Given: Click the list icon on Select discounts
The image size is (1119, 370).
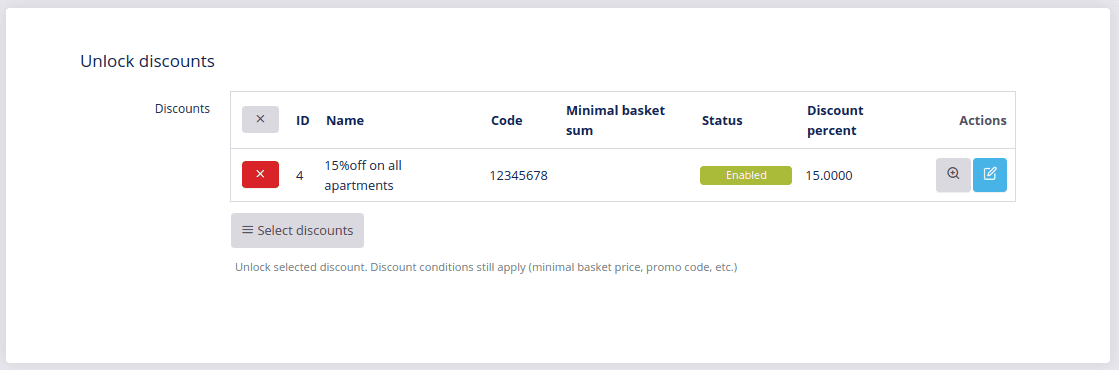Looking at the screenshot, I should point(248,230).
